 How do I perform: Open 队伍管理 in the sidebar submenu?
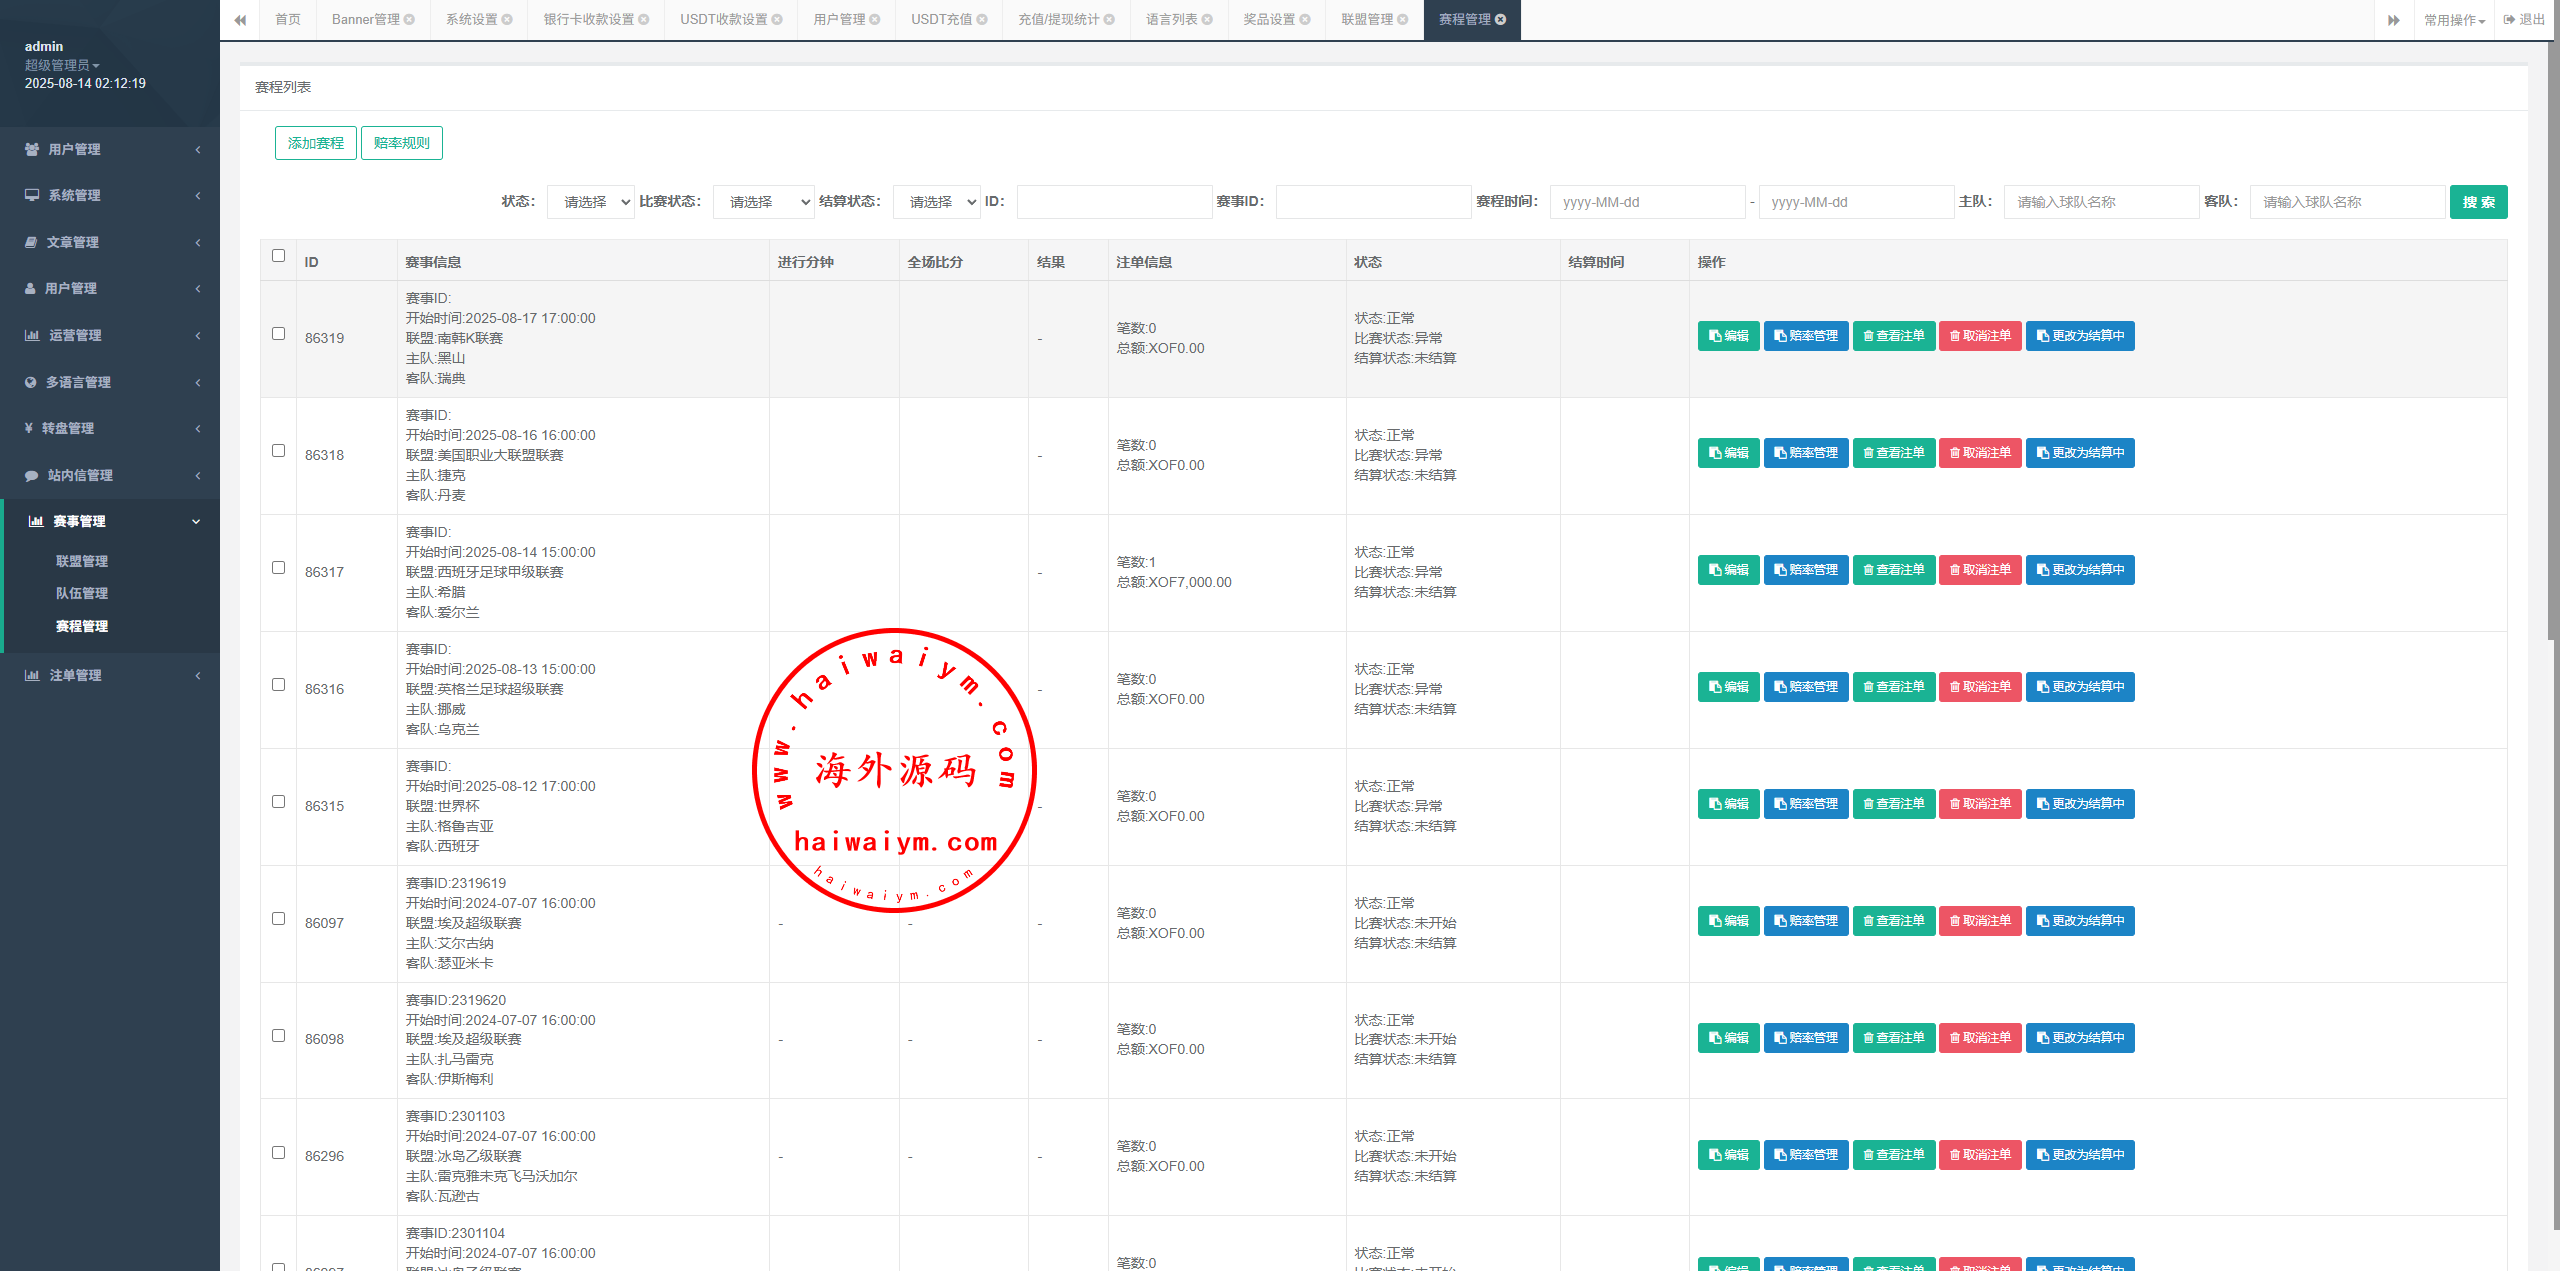pyautogui.click(x=82, y=593)
